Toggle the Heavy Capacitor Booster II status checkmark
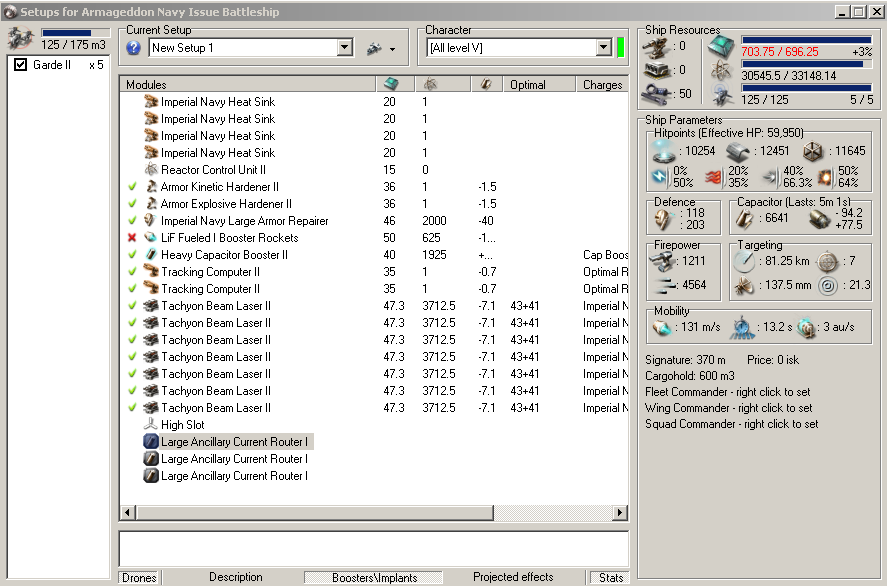 (x=132, y=255)
